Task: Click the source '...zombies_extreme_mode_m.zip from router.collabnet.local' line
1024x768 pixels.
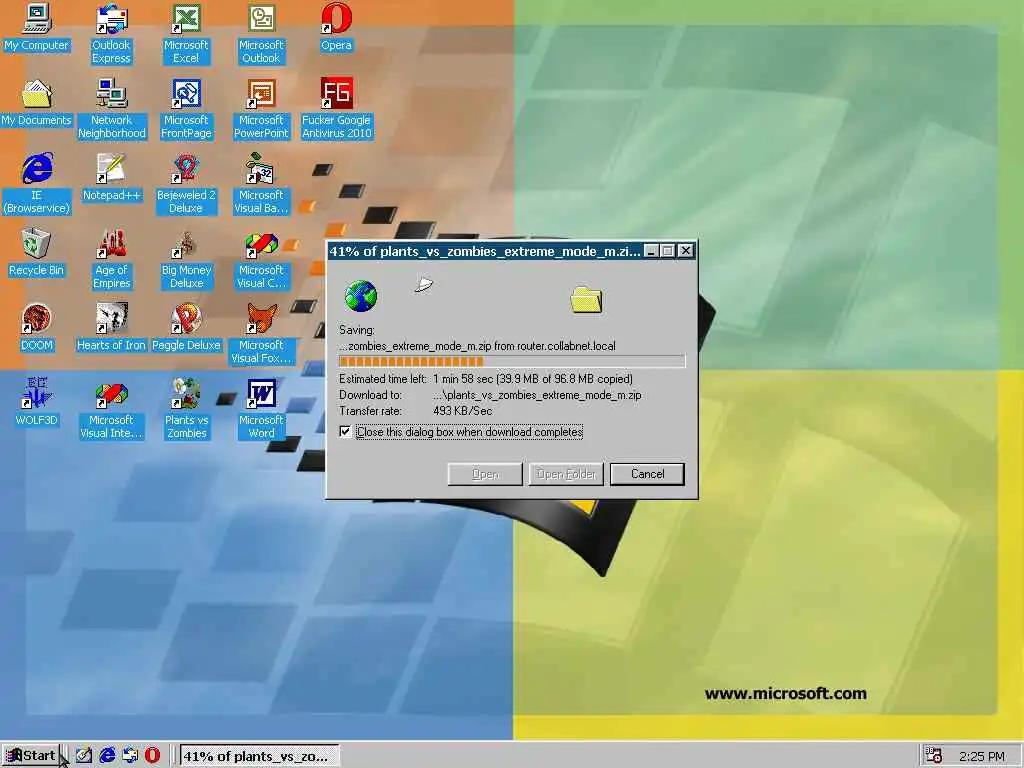Action: 477,346
